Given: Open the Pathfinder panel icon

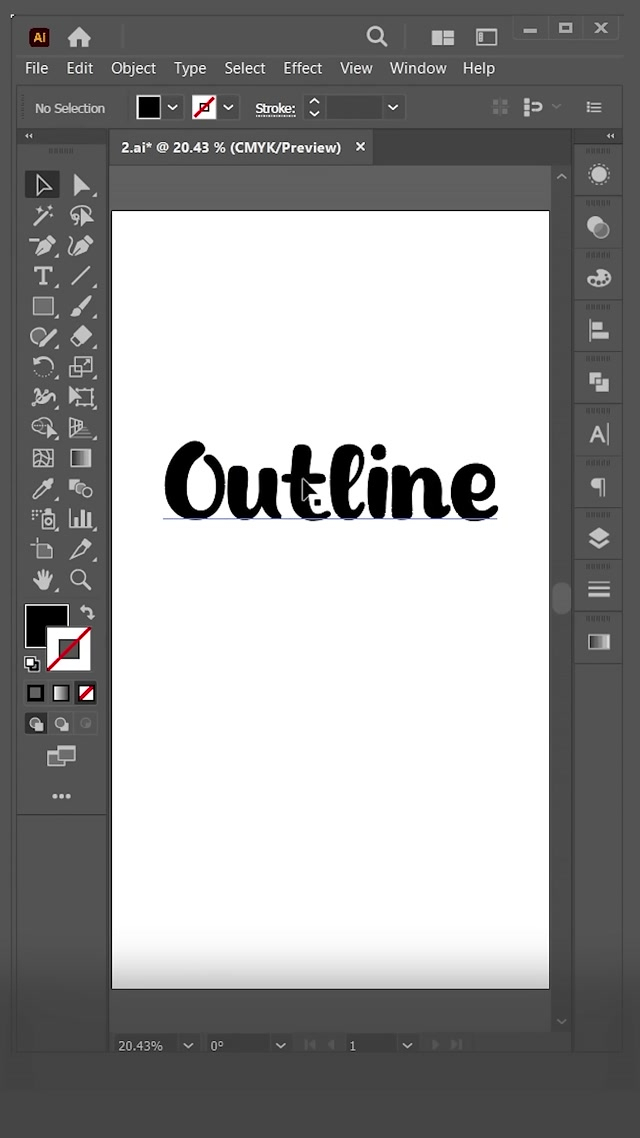Looking at the screenshot, I should coord(598,382).
